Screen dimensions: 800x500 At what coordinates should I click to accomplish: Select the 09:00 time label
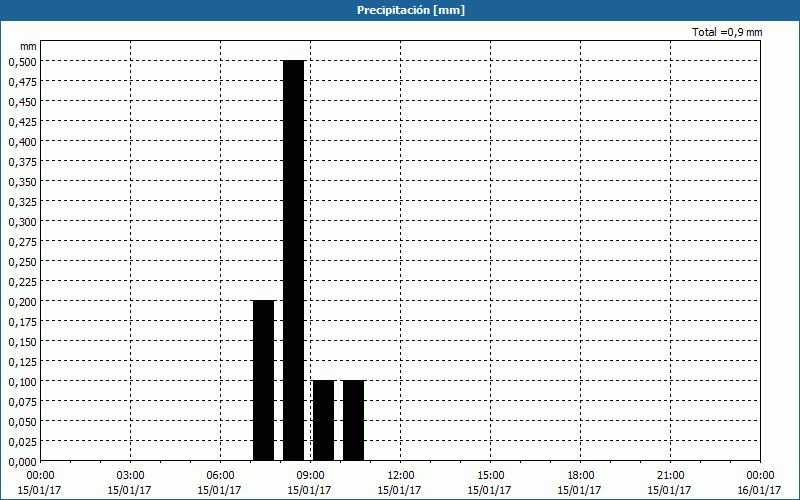click(x=310, y=476)
